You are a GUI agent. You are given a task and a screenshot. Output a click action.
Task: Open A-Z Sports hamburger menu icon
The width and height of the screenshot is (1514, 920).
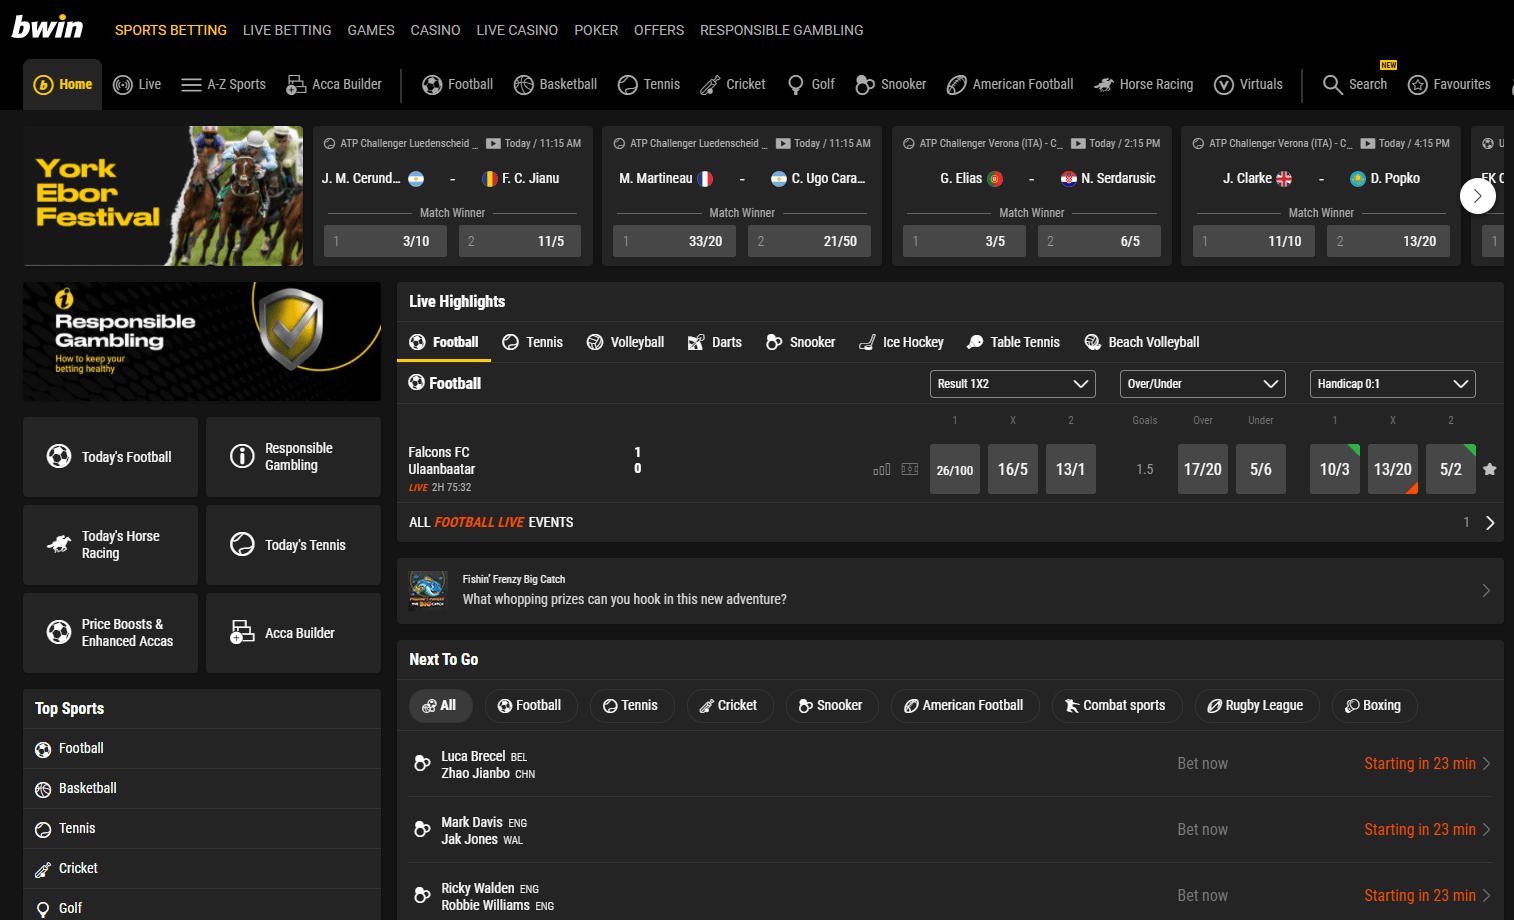click(x=191, y=85)
